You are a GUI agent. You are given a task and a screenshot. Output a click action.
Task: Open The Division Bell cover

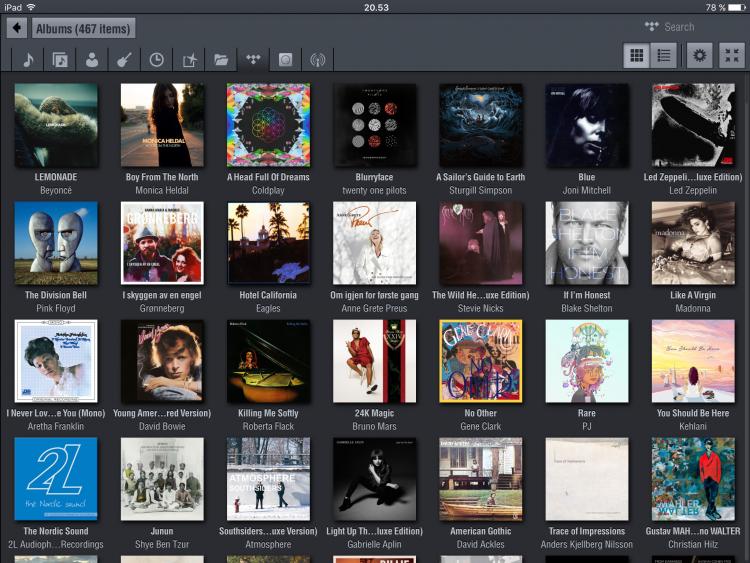pyautogui.click(x=56, y=243)
